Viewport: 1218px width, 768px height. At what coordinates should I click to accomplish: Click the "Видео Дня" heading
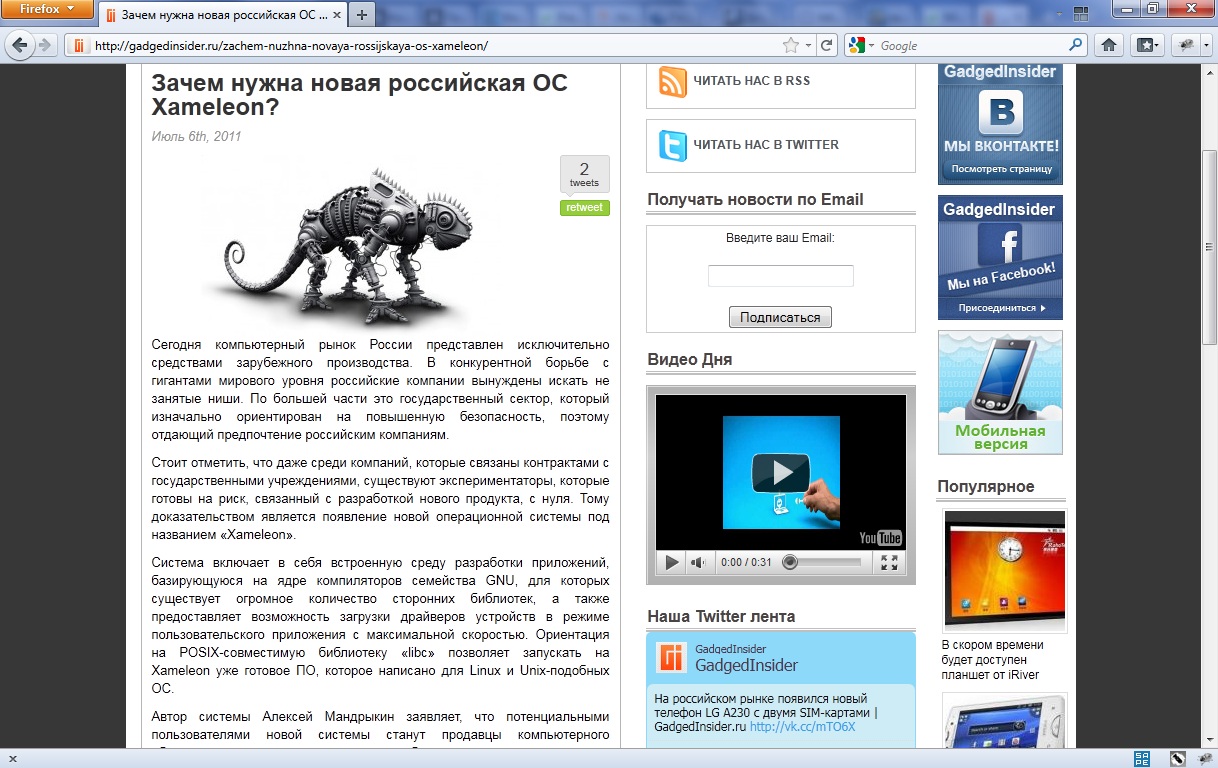coord(690,360)
